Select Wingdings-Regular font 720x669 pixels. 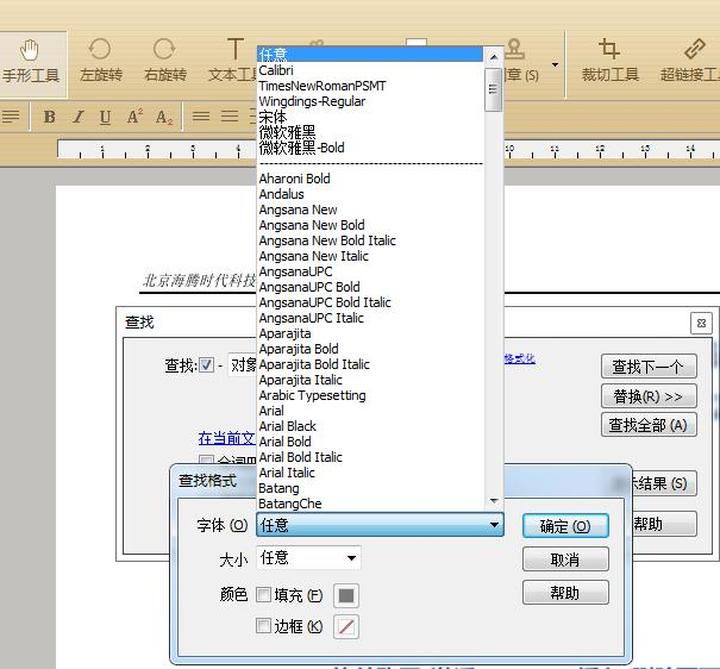370,101
